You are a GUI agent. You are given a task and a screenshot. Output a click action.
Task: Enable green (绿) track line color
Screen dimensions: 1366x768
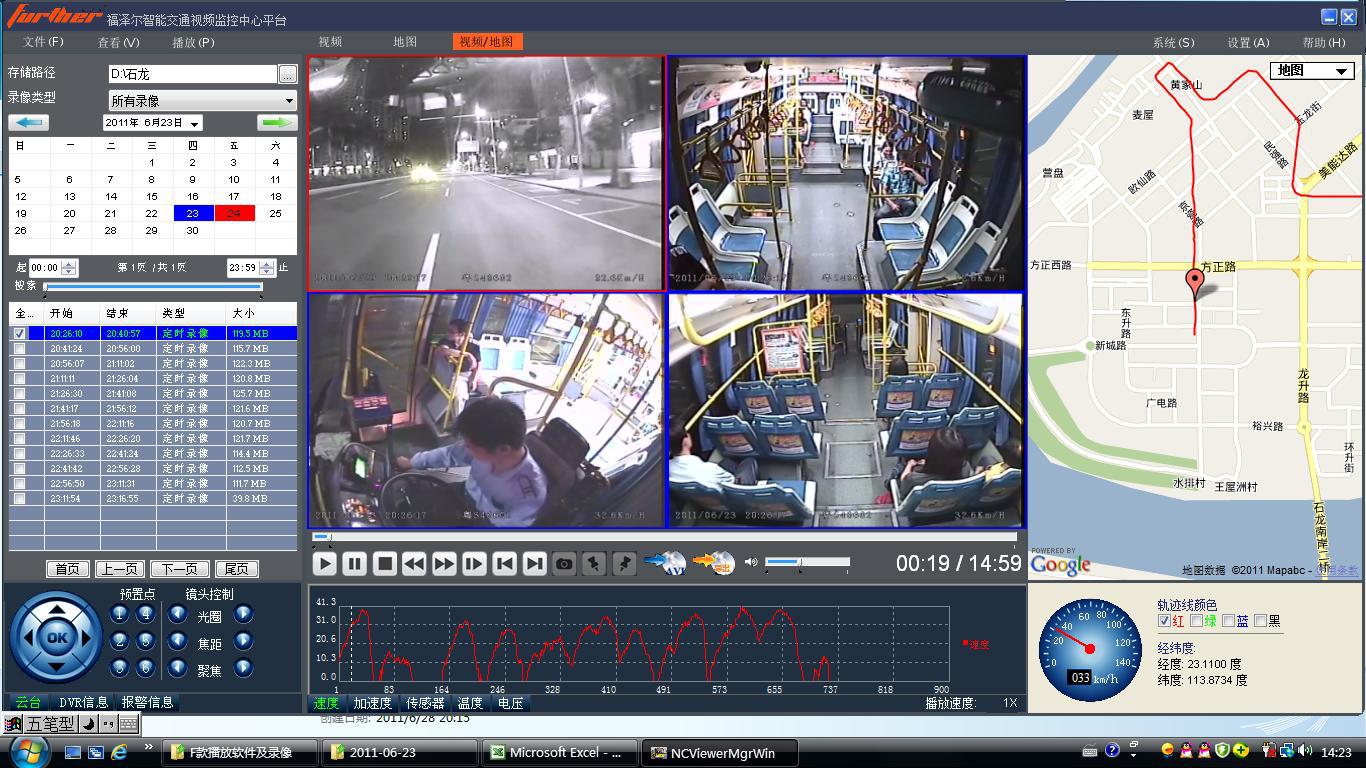click(1197, 621)
